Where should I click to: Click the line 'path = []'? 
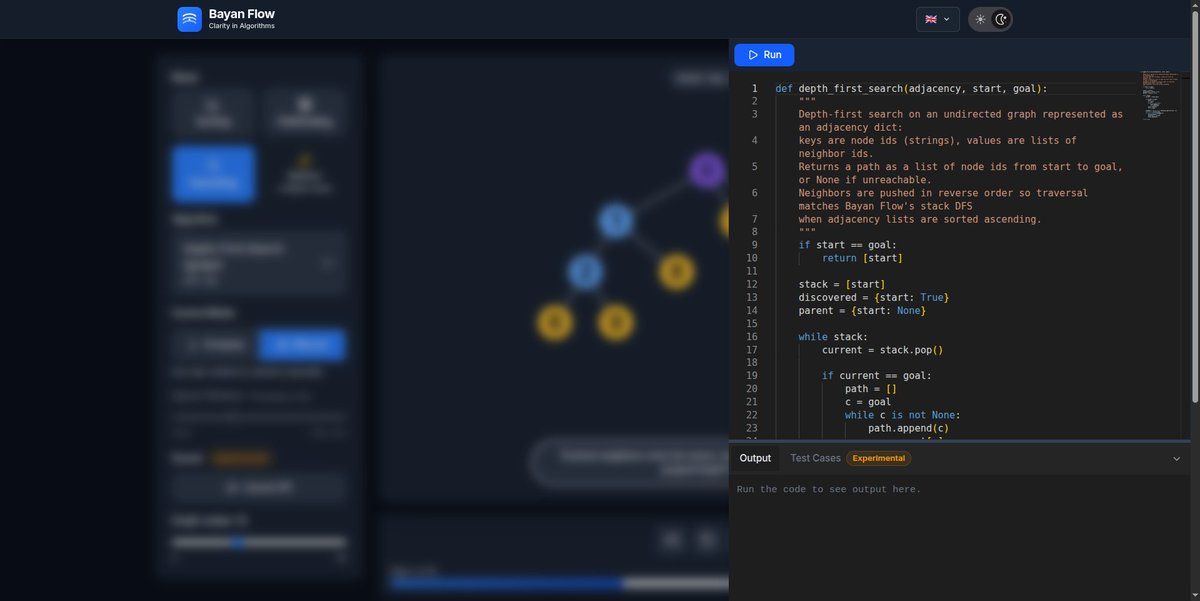(871, 388)
